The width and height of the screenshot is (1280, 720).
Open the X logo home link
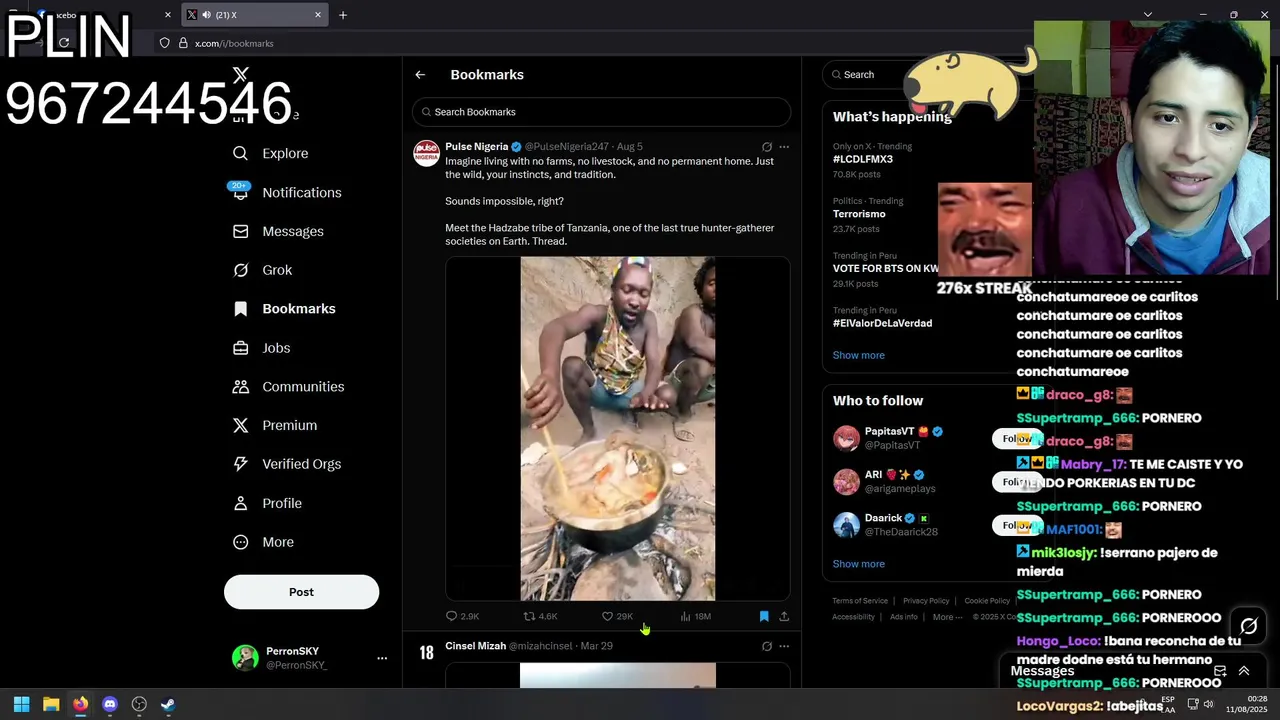tap(240, 75)
